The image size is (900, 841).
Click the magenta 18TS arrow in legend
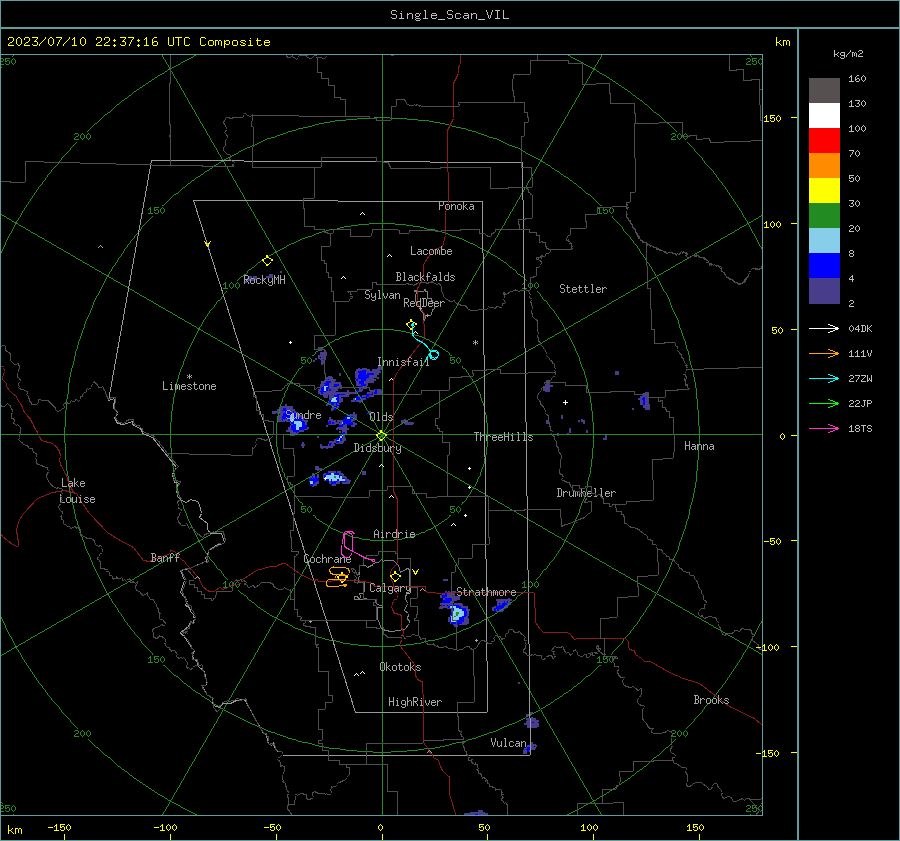click(x=824, y=428)
